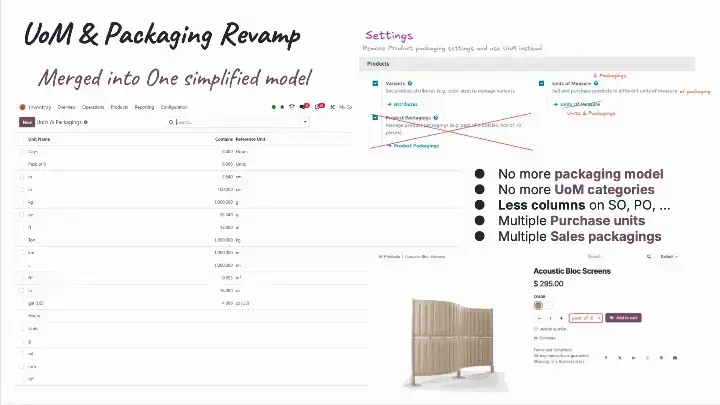Screen dimensions: 720x405
Task: Open the Configuration menu
Action: [x=174, y=107]
